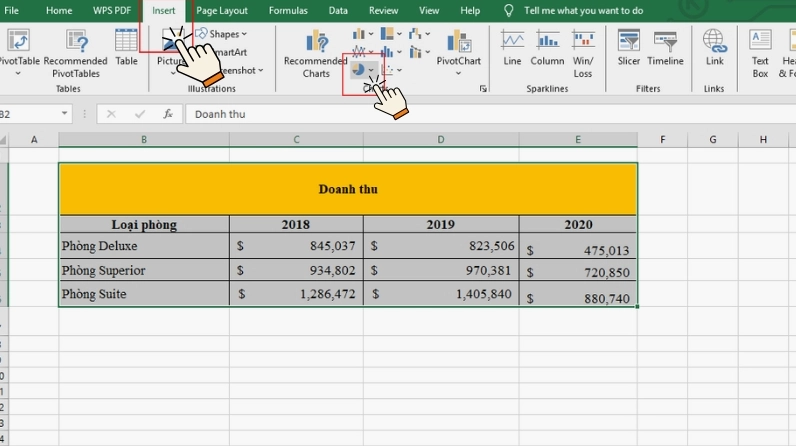Expand the Screenshot dropdown arrow

260,71
